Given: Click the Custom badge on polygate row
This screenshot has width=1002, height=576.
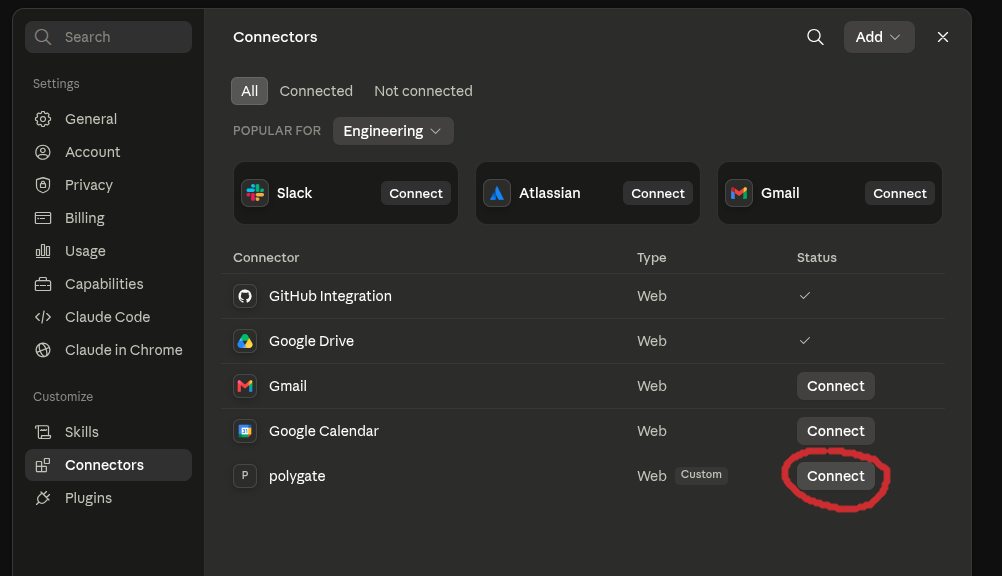Looking at the screenshot, I should pyautogui.click(x=701, y=474).
